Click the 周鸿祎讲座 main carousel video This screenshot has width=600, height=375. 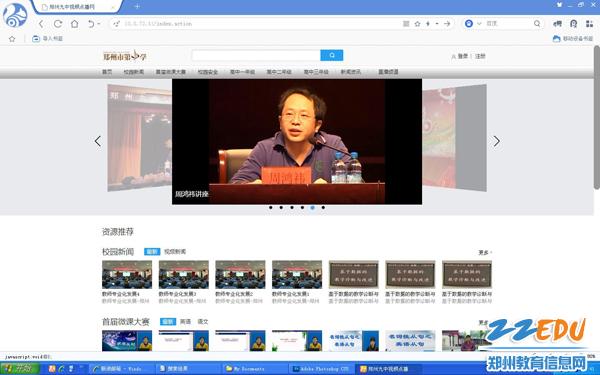(x=297, y=142)
